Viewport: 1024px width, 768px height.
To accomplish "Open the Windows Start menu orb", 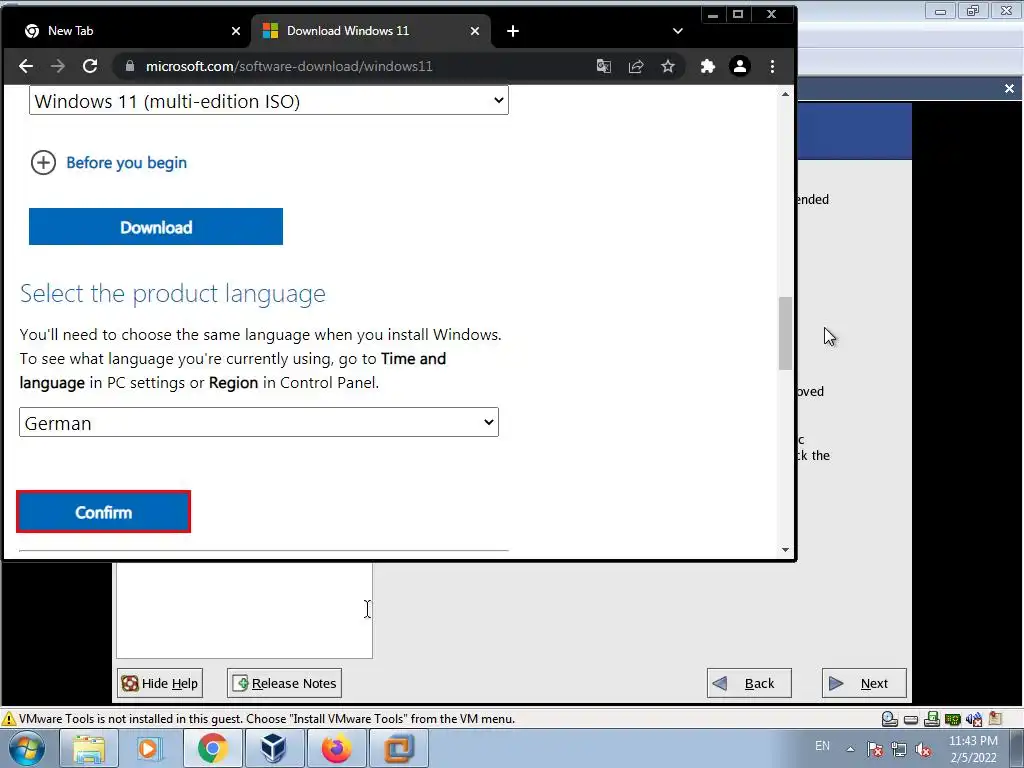I will pos(26,748).
